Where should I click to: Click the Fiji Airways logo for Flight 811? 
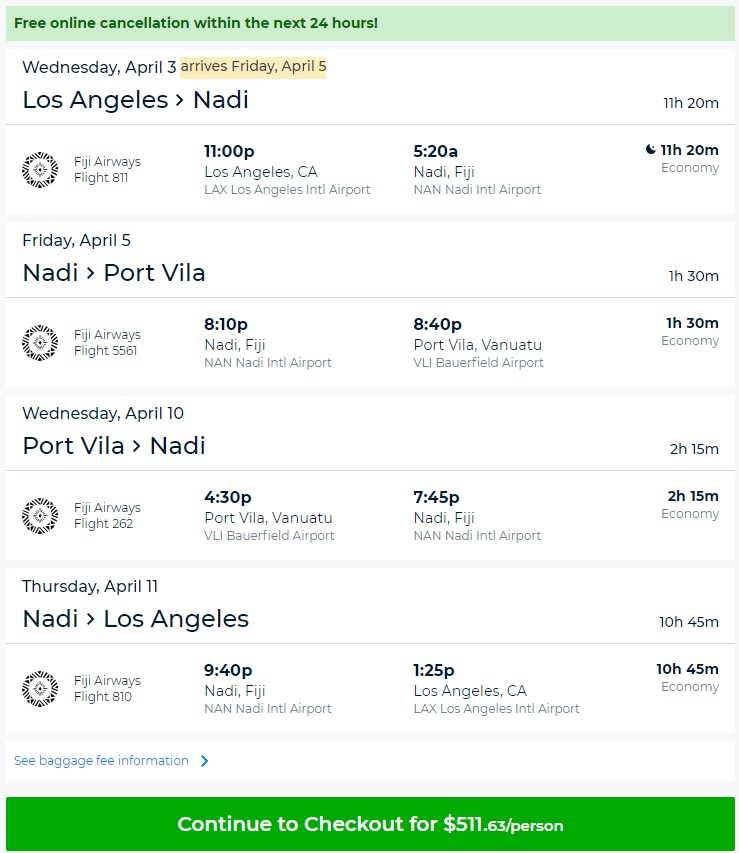[40, 170]
